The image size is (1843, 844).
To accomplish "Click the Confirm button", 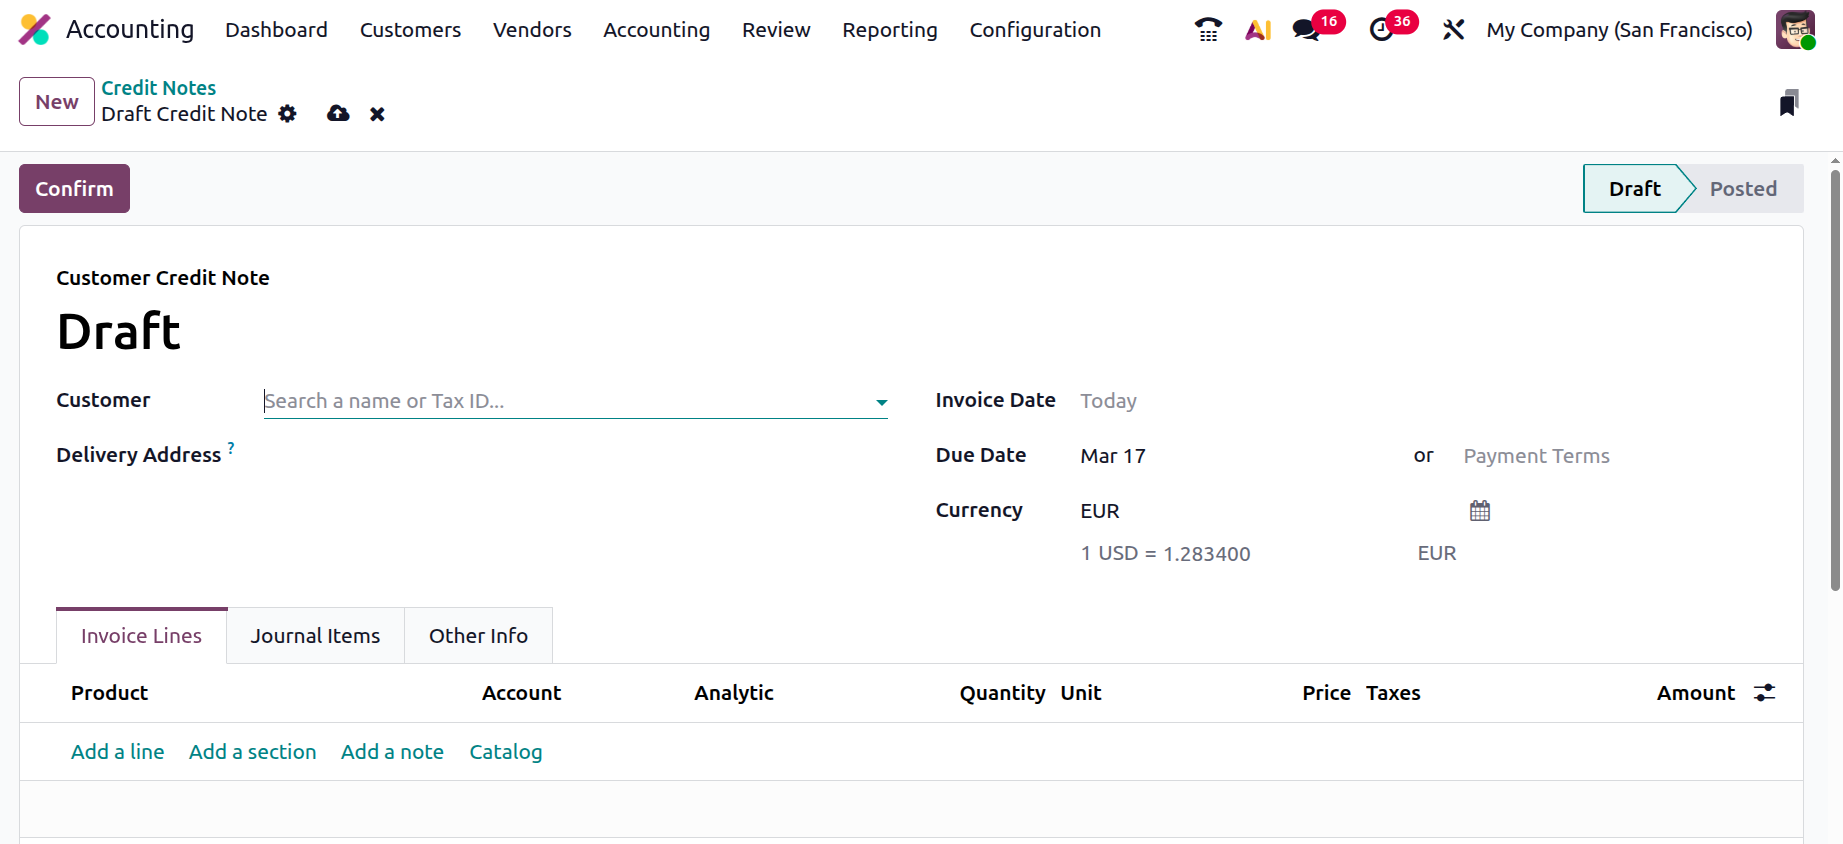I will tap(74, 189).
